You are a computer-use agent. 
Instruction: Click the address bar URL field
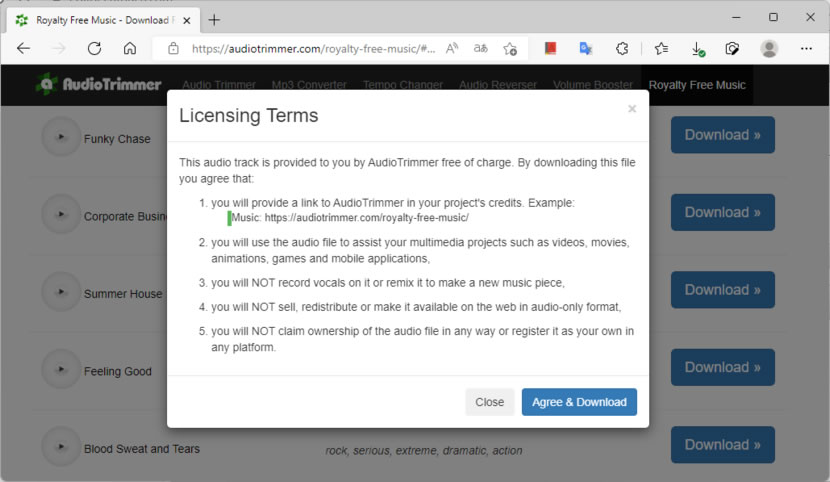pyautogui.click(x=313, y=49)
